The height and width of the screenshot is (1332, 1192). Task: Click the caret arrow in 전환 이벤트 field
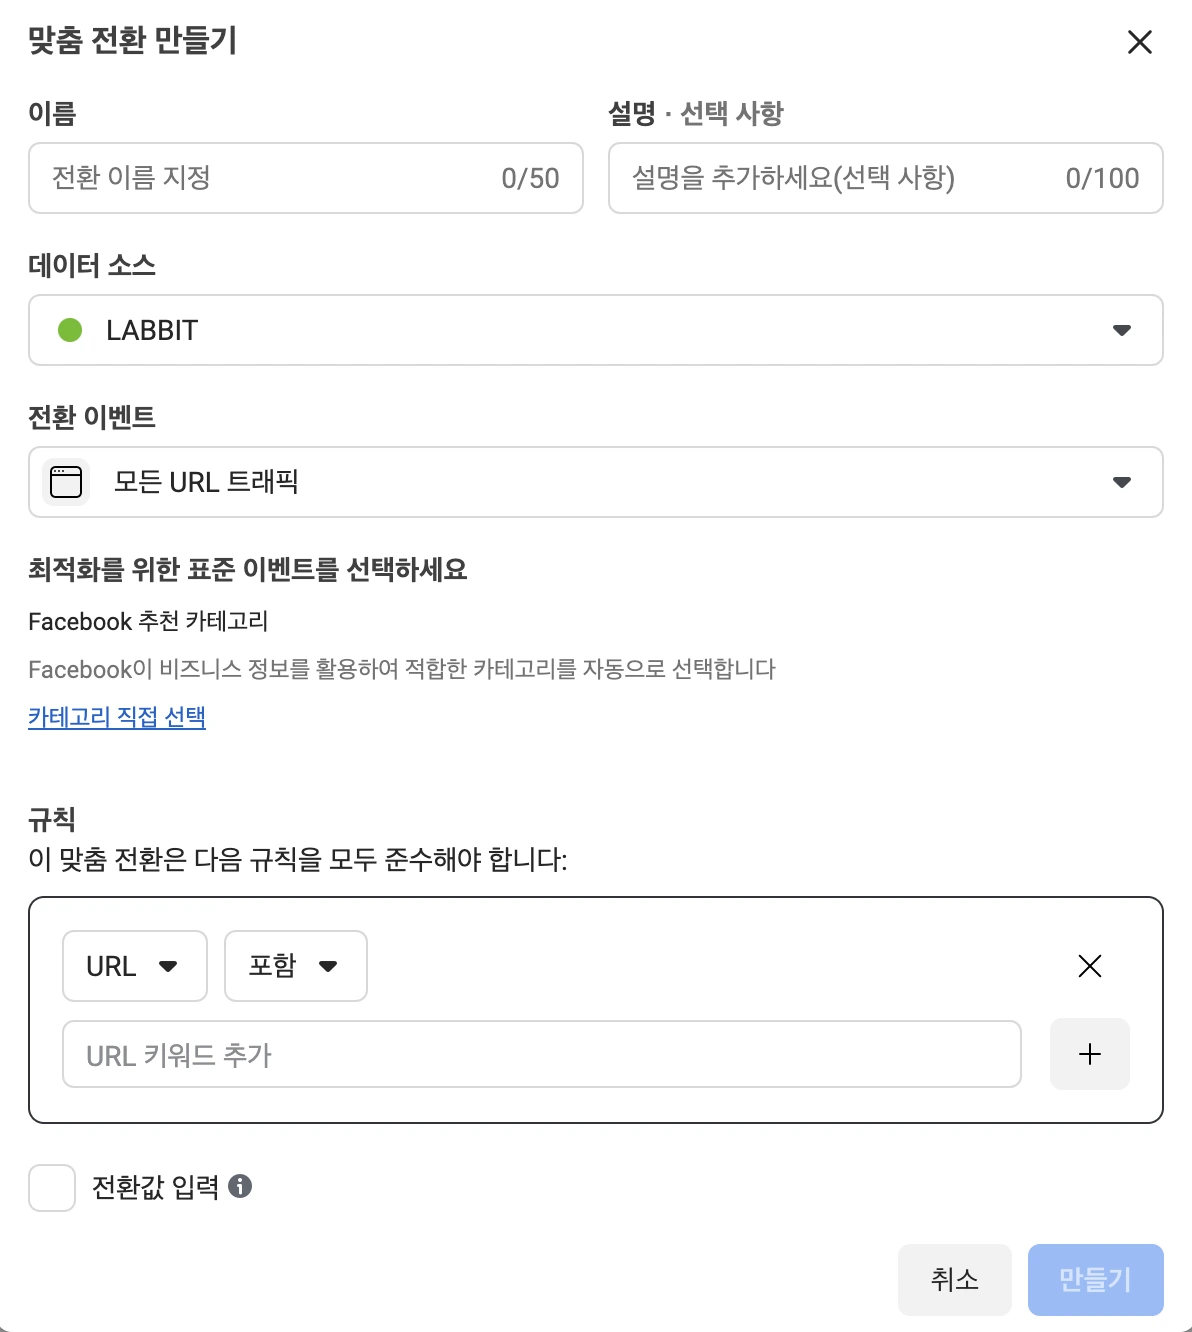[x=1122, y=482]
